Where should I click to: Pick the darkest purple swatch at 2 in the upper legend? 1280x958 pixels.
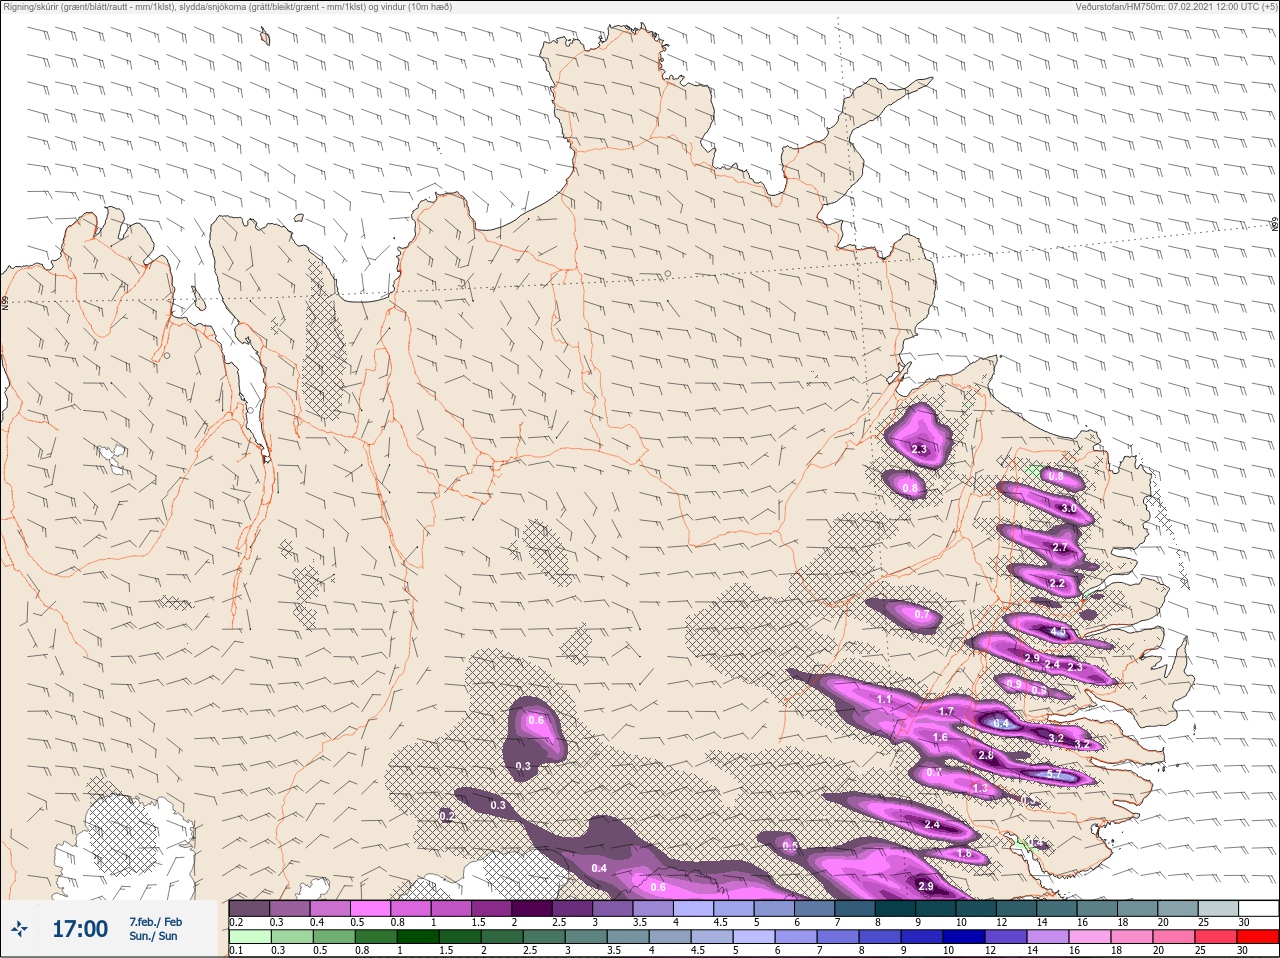(532, 908)
